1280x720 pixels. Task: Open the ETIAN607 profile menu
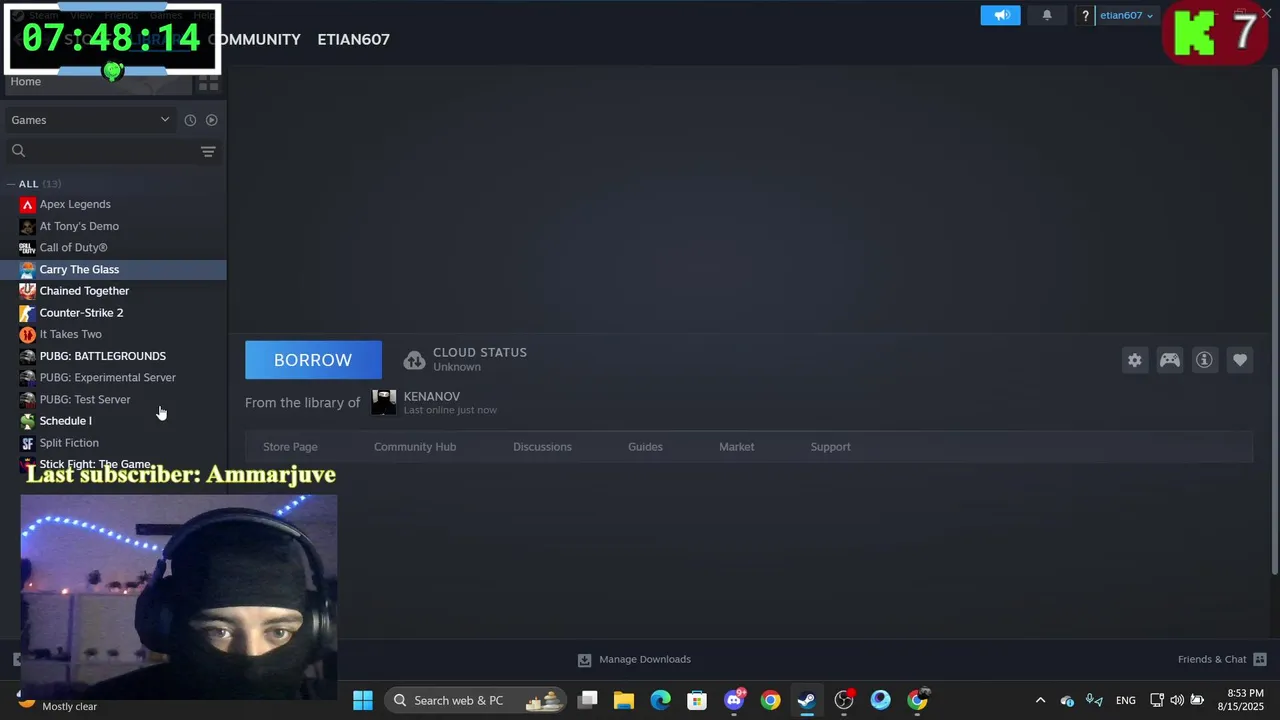[353, 39]
